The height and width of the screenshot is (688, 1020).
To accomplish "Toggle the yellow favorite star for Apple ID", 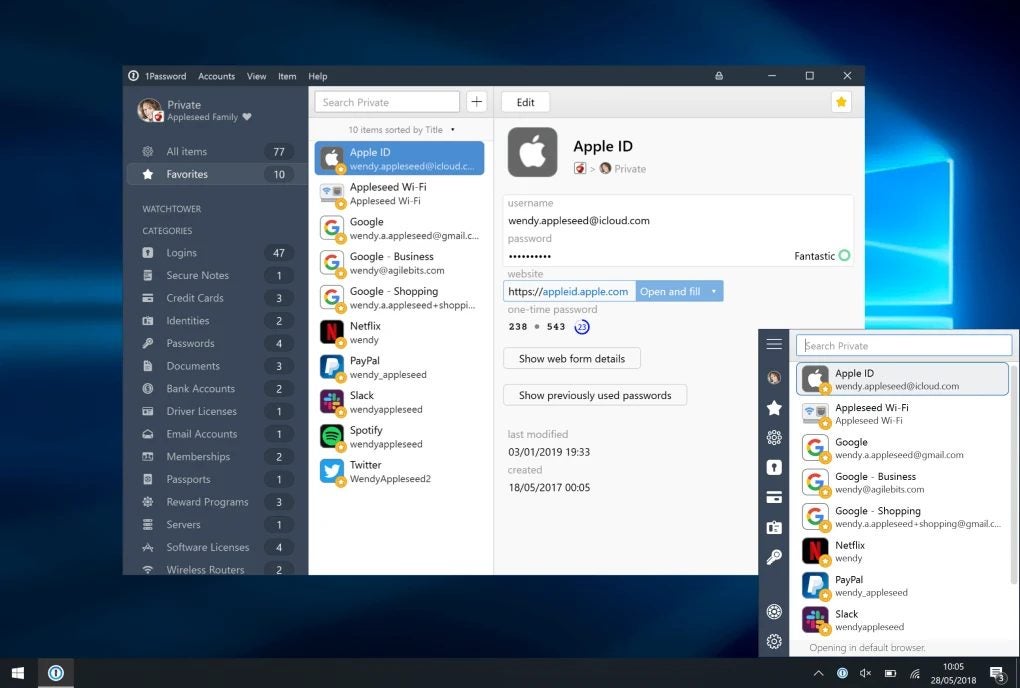I will (841, 101).
